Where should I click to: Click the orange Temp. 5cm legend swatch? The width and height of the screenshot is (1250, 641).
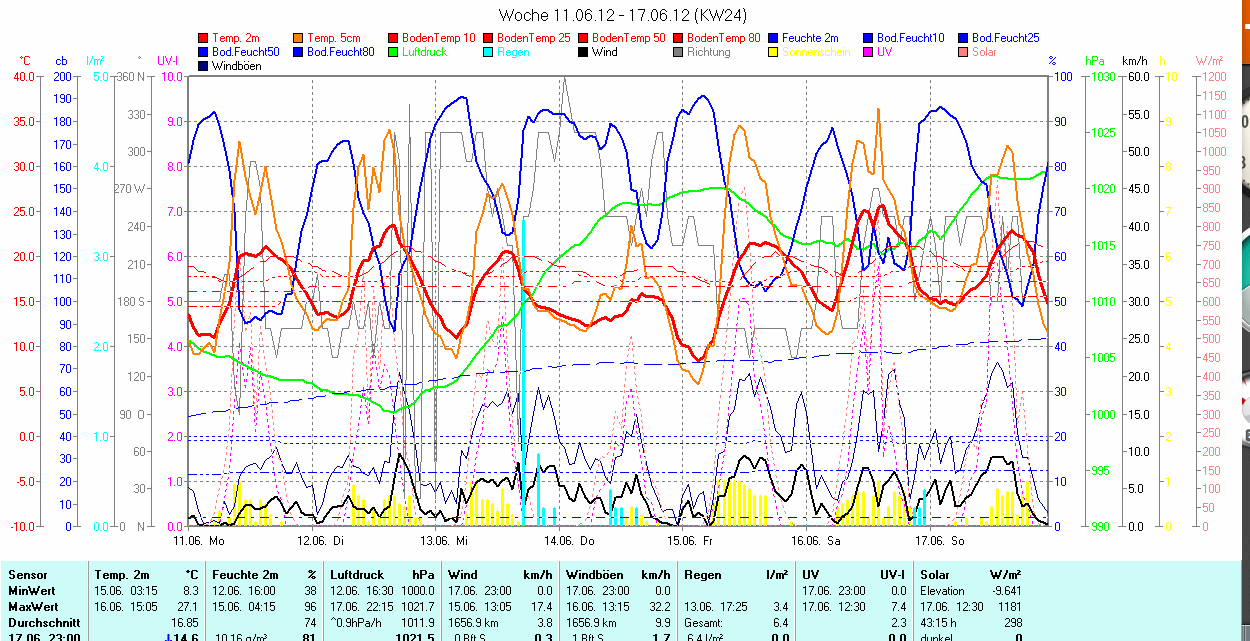[299, 38]
